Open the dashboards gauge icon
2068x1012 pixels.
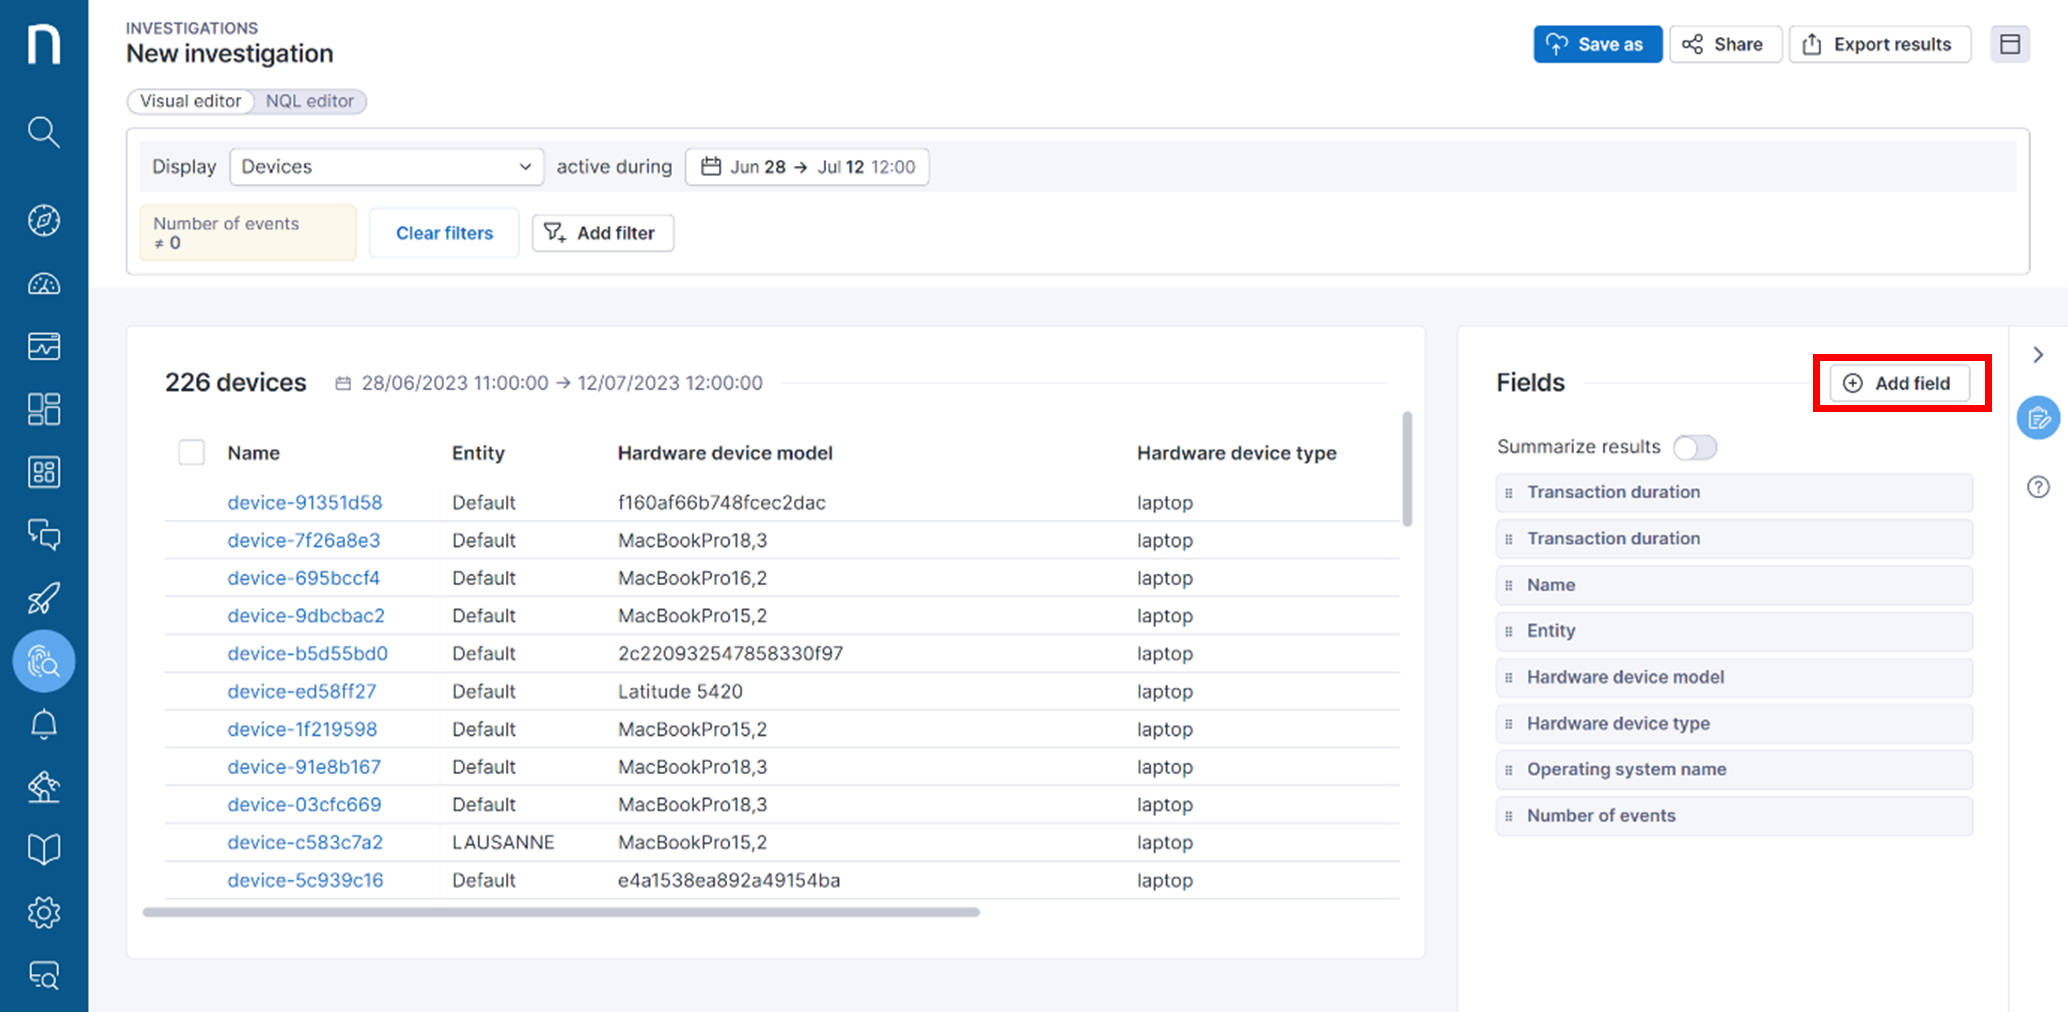(44, 284)
